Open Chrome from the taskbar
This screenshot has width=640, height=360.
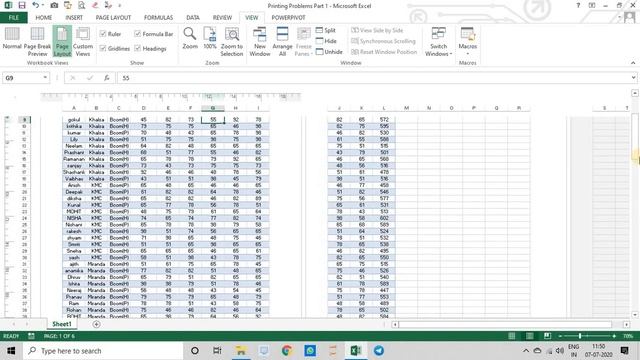287,351
